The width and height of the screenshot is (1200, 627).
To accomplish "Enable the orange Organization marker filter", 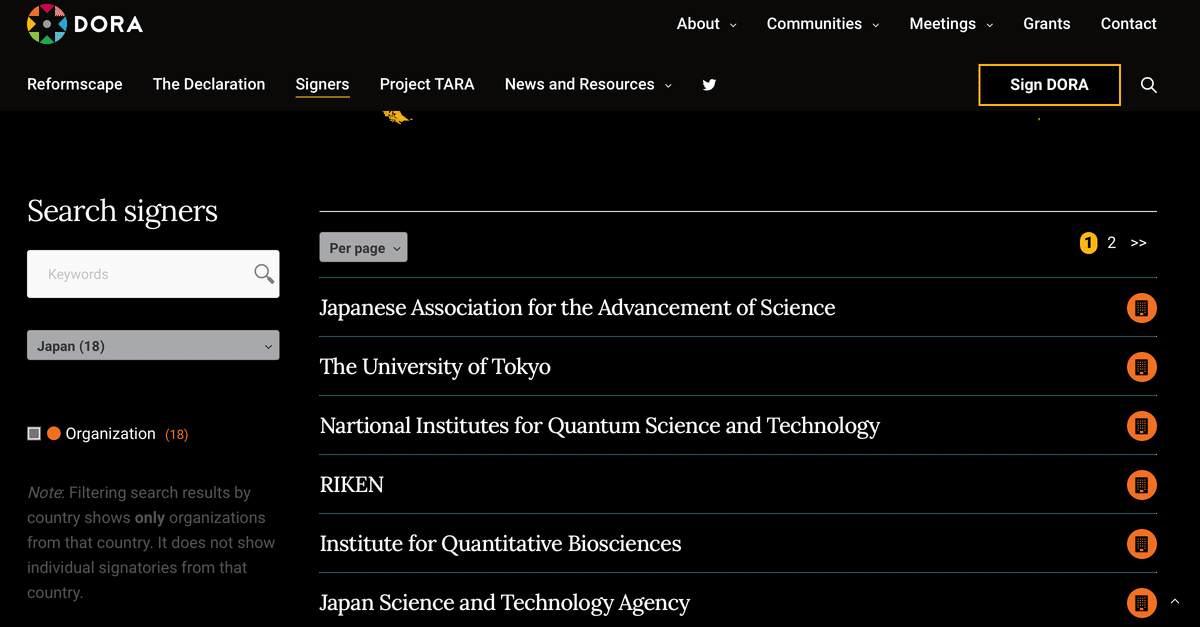I will coord(53,432).
